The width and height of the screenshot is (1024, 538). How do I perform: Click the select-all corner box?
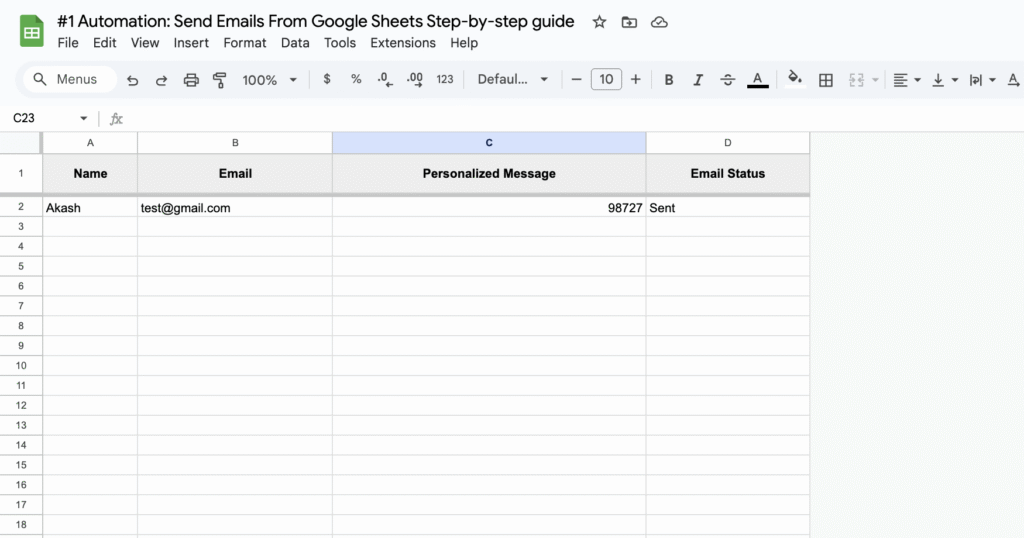coord(21,143)
